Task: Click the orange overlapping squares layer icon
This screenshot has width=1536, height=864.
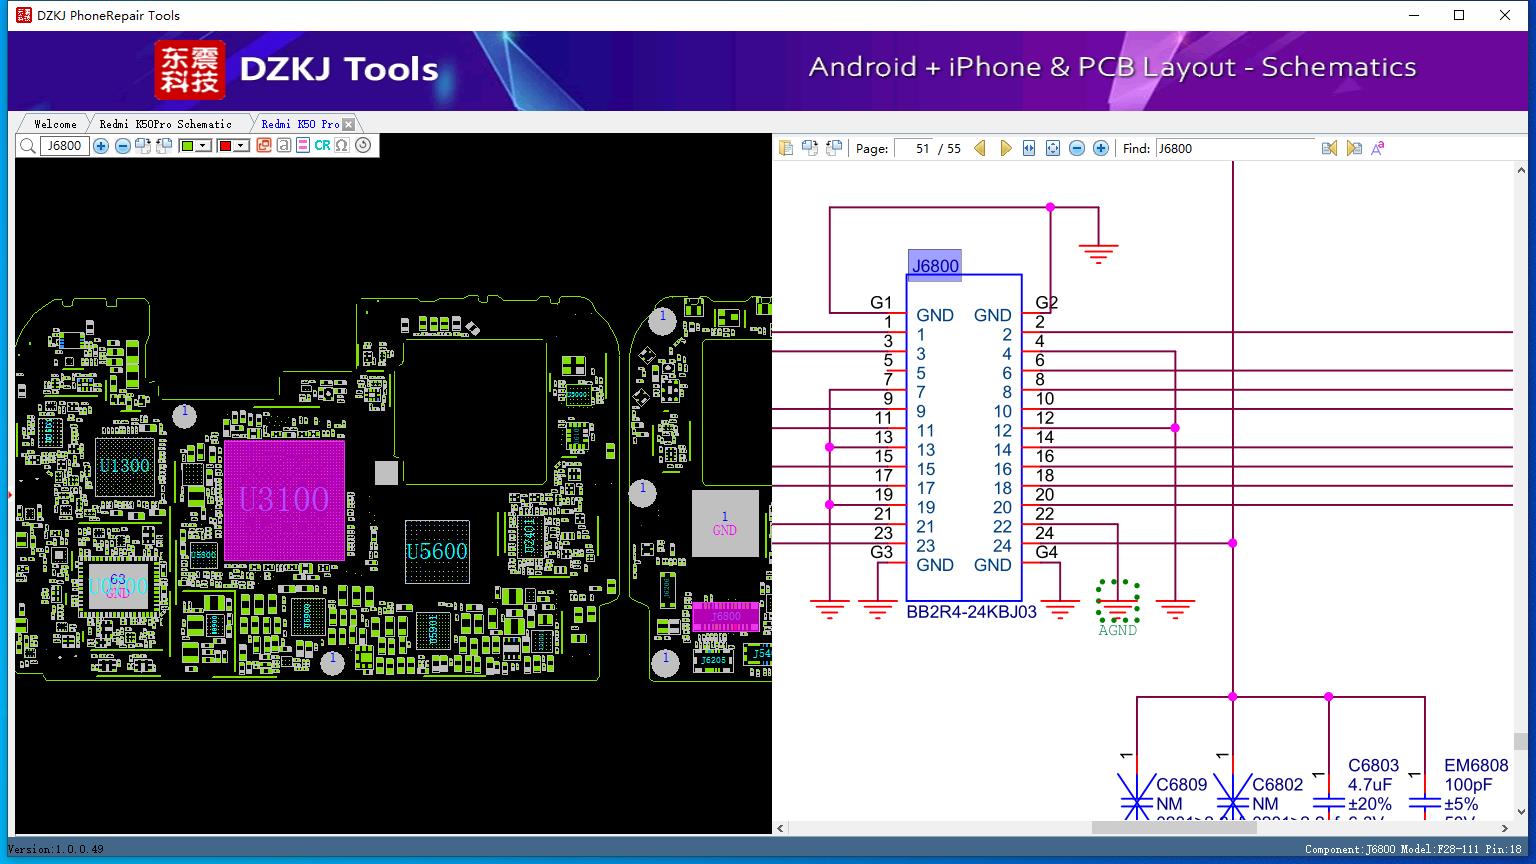Action: (264, 146)
